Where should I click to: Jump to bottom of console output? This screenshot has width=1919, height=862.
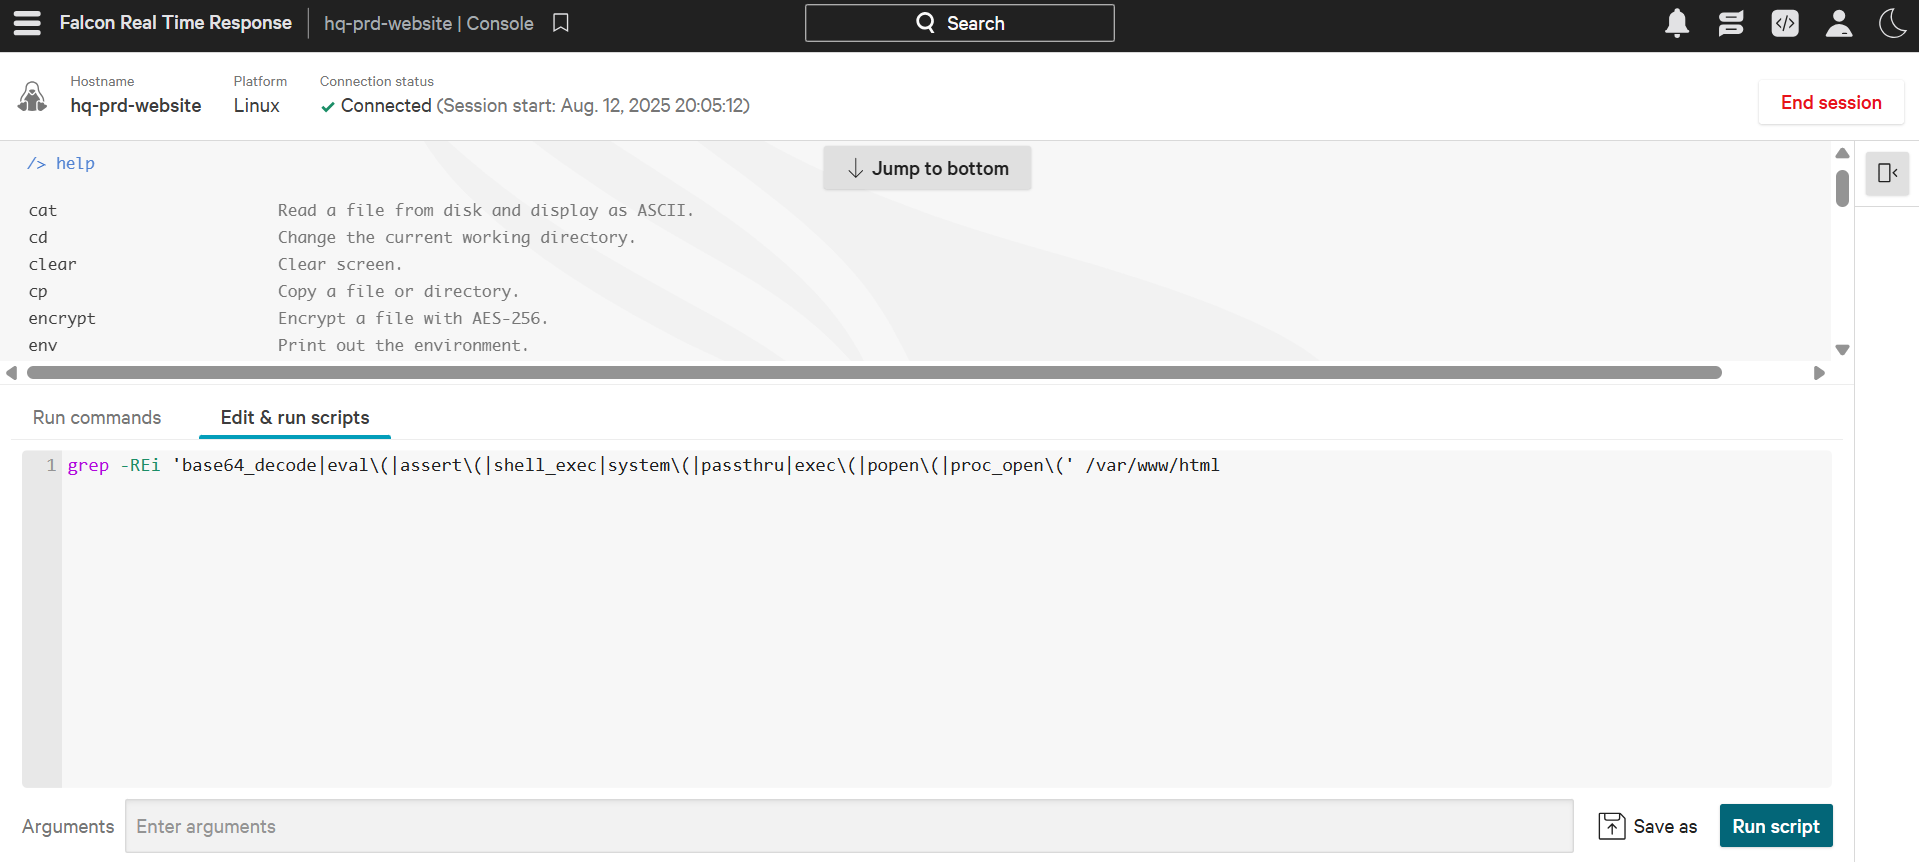927,168
